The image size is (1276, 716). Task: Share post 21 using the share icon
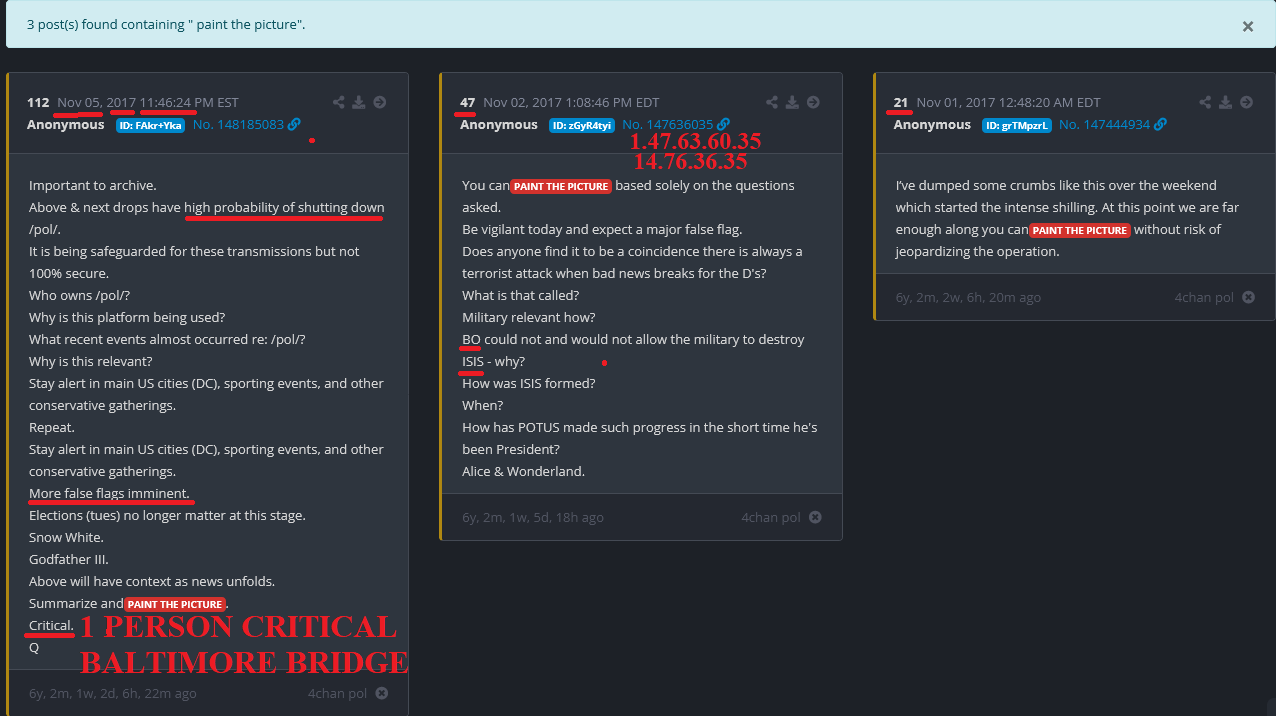(1205, 102)
